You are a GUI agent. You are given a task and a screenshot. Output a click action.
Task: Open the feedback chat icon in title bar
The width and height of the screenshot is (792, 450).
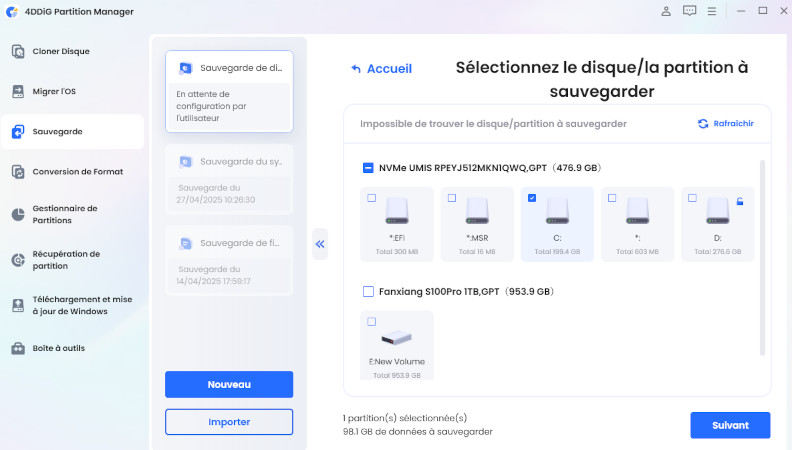[689, 11]
